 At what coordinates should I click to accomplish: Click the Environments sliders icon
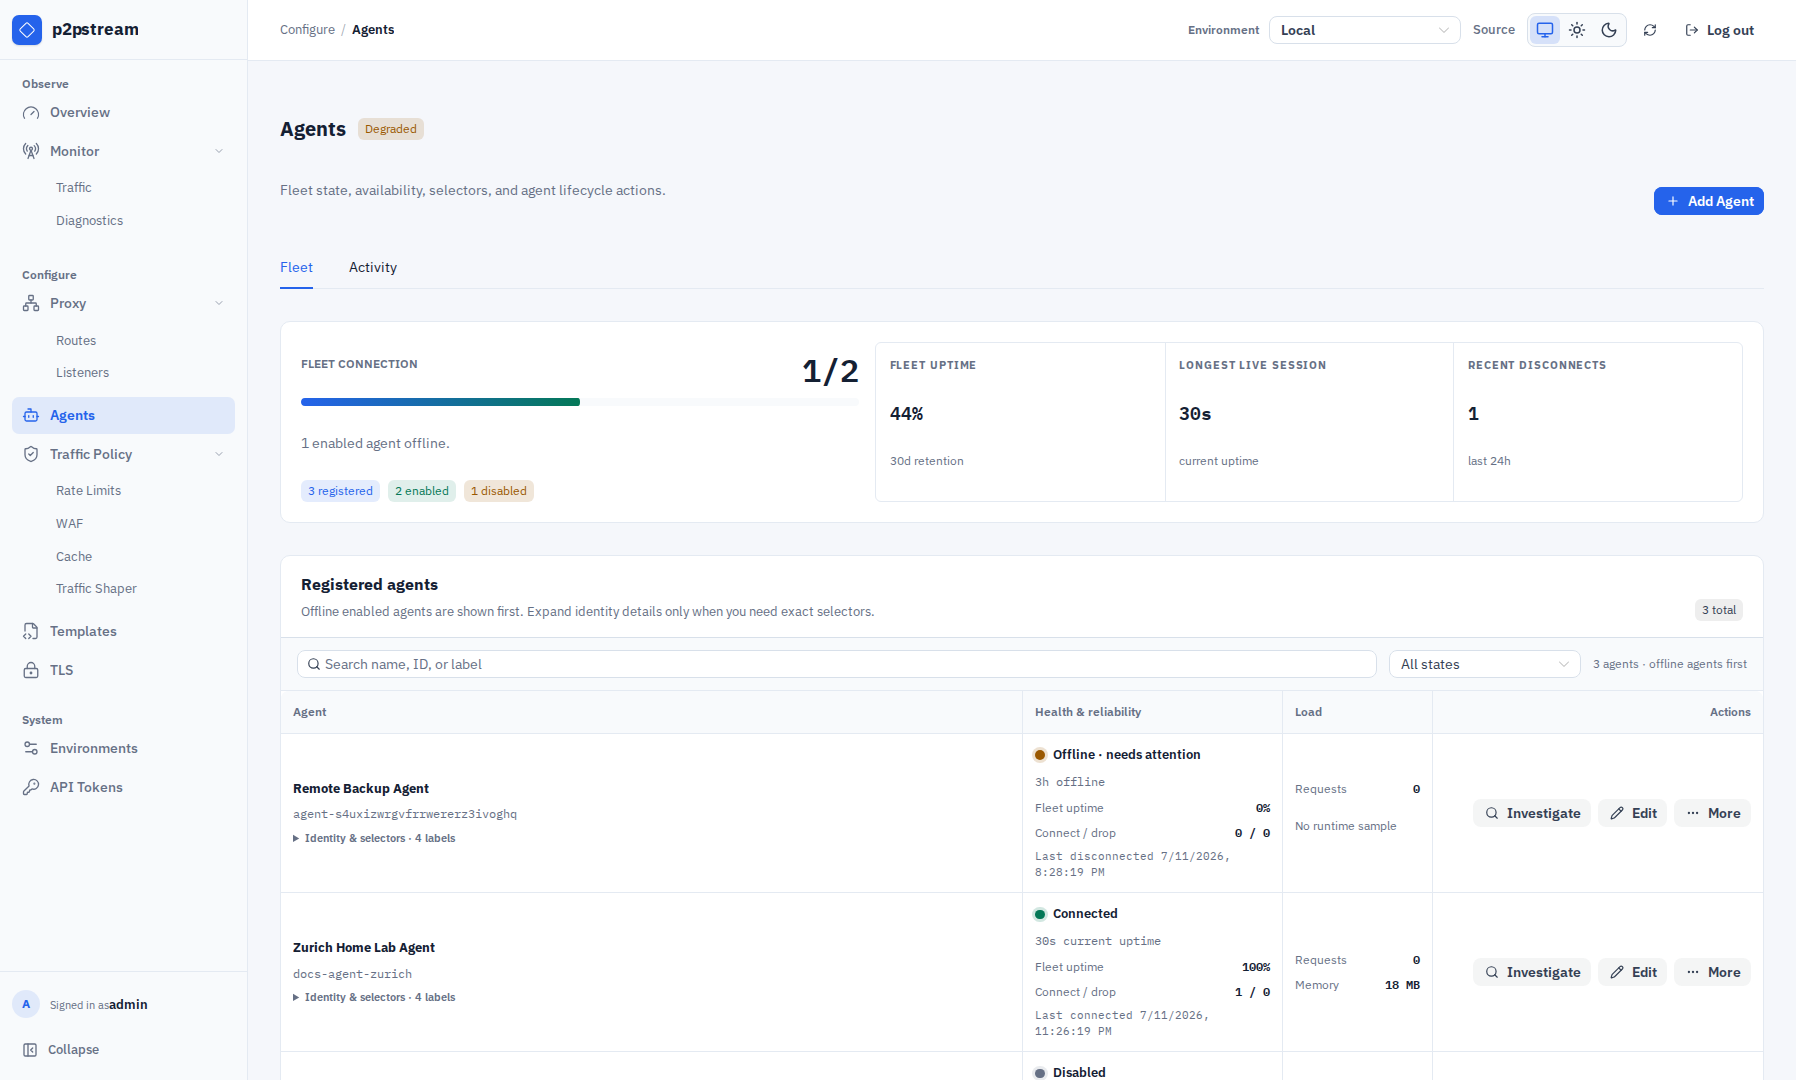click(31, 748)
